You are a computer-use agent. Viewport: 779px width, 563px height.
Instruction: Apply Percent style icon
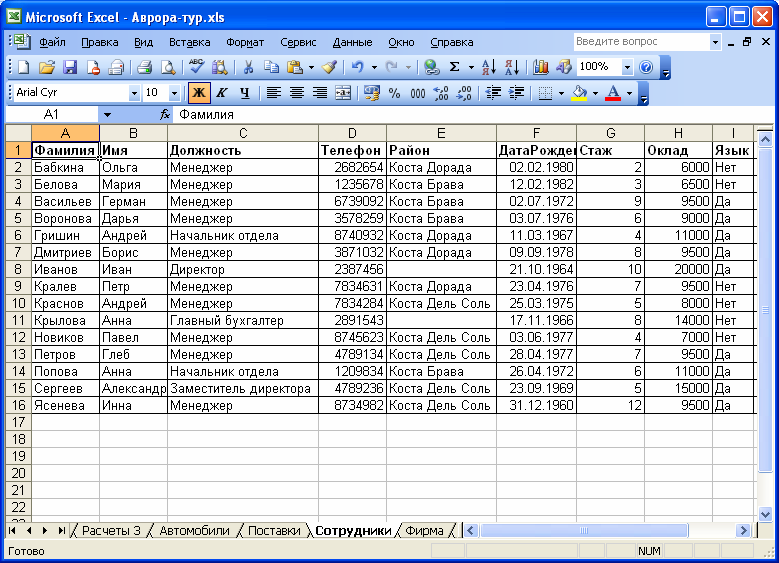tap(394, 93)
